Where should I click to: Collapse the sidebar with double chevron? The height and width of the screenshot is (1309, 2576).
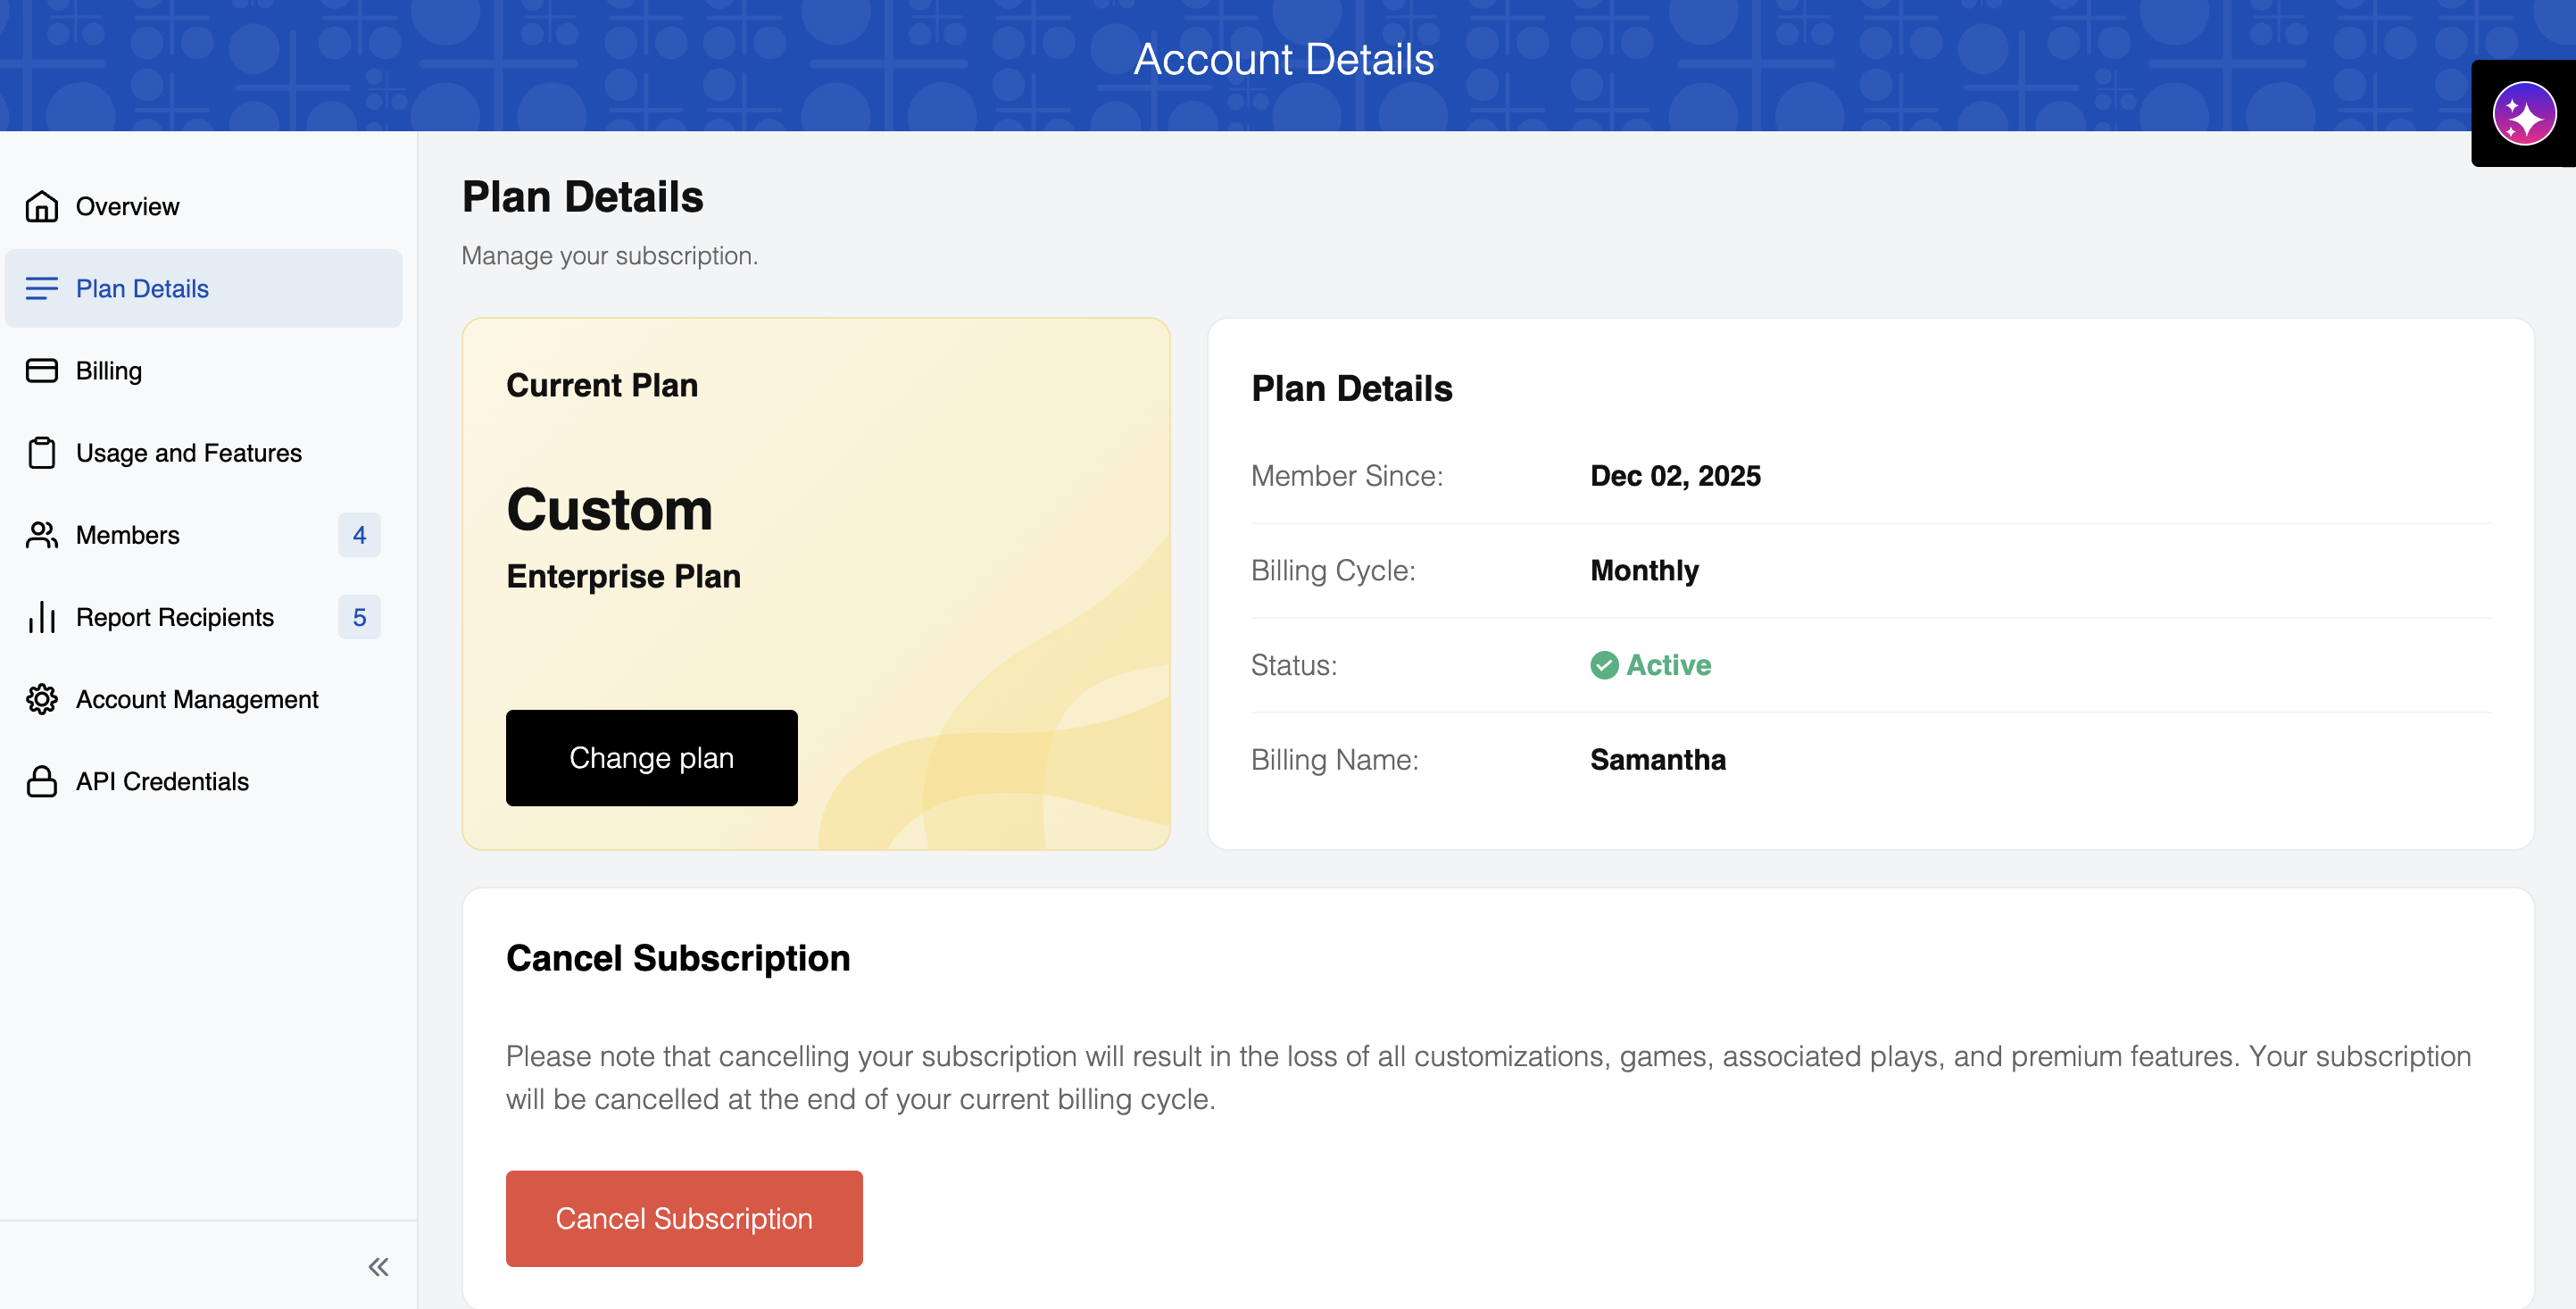point(378,1267)
